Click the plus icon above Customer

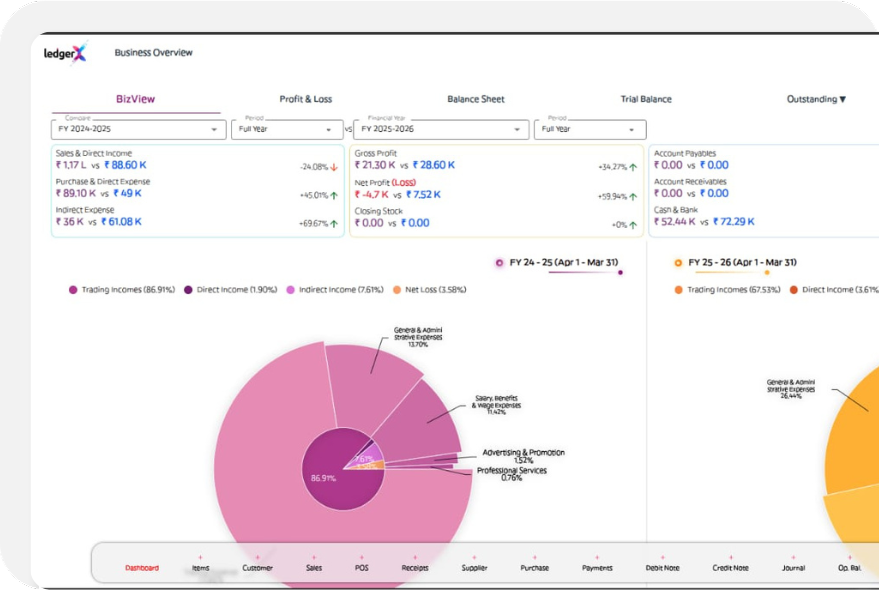click(257, 557)
